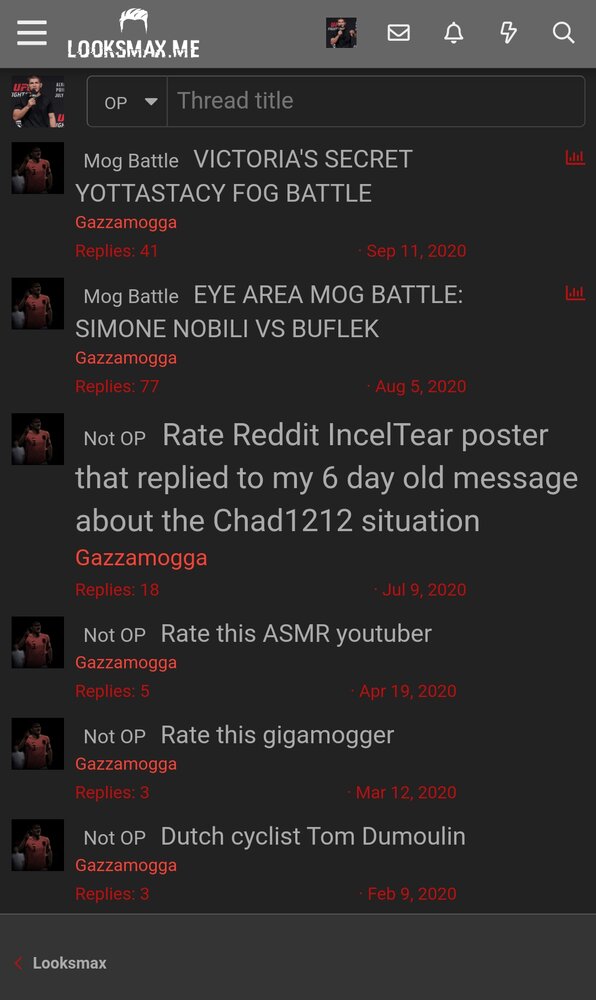The image size is (596, 1000).
Task: Click the lightning bolt what's new icon
Action: [x=508, y=33]
